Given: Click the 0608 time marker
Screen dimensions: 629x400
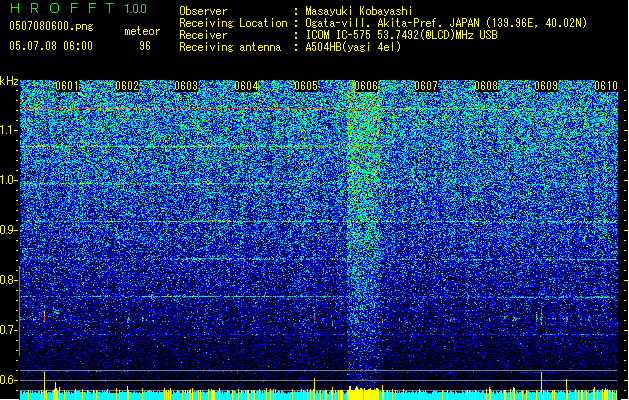Looking at the screenshot, I should [x=486, y=86].
